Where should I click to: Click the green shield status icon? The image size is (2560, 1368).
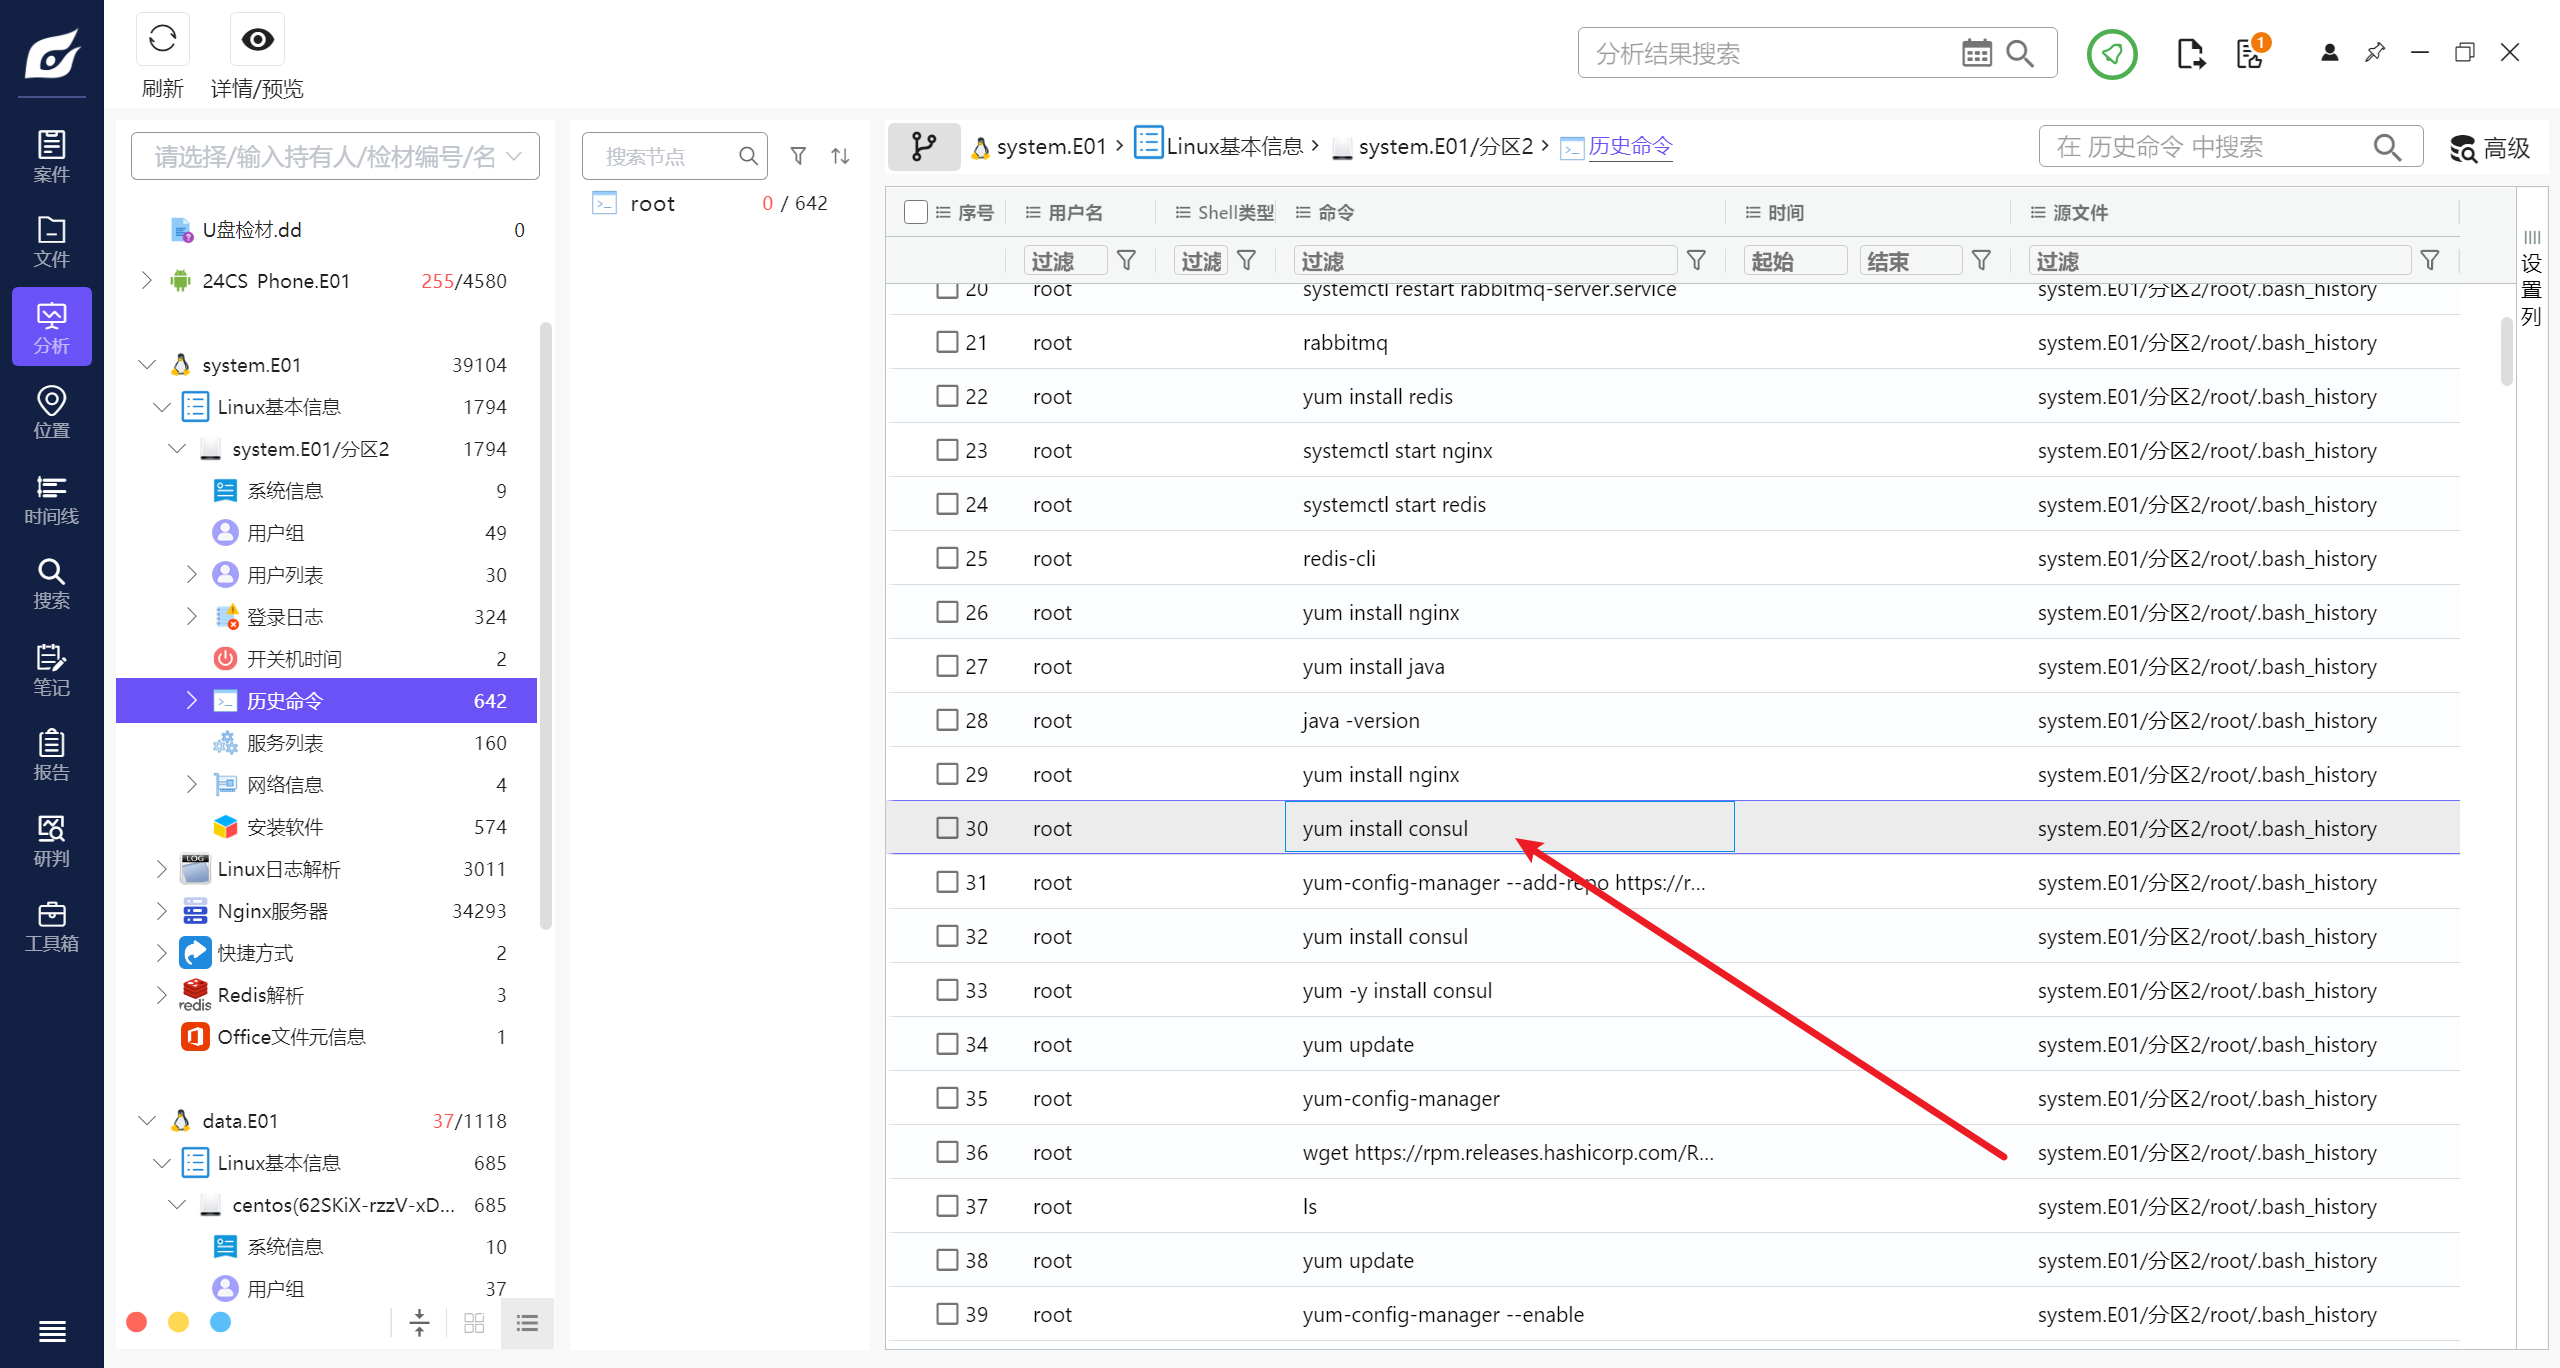pos(2111,54)
